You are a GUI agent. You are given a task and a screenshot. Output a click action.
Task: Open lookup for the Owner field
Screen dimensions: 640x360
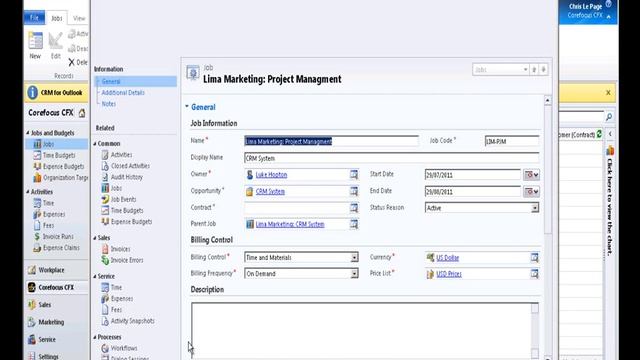[x=354, y=175]
